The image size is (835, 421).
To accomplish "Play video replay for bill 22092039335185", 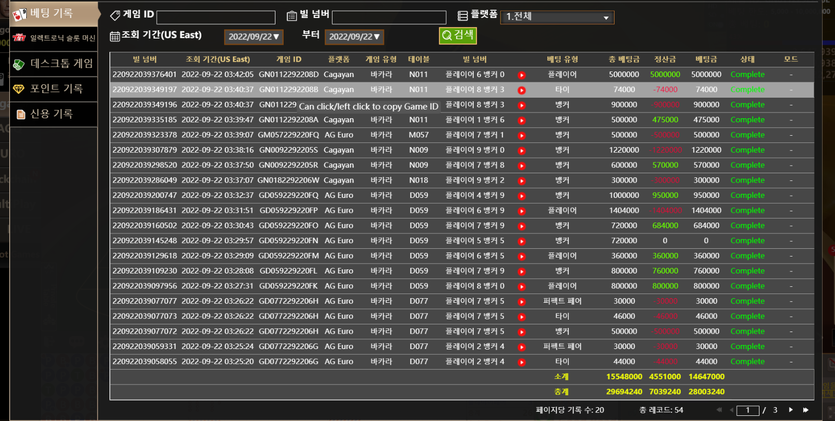I will click(x=521, y=121).
